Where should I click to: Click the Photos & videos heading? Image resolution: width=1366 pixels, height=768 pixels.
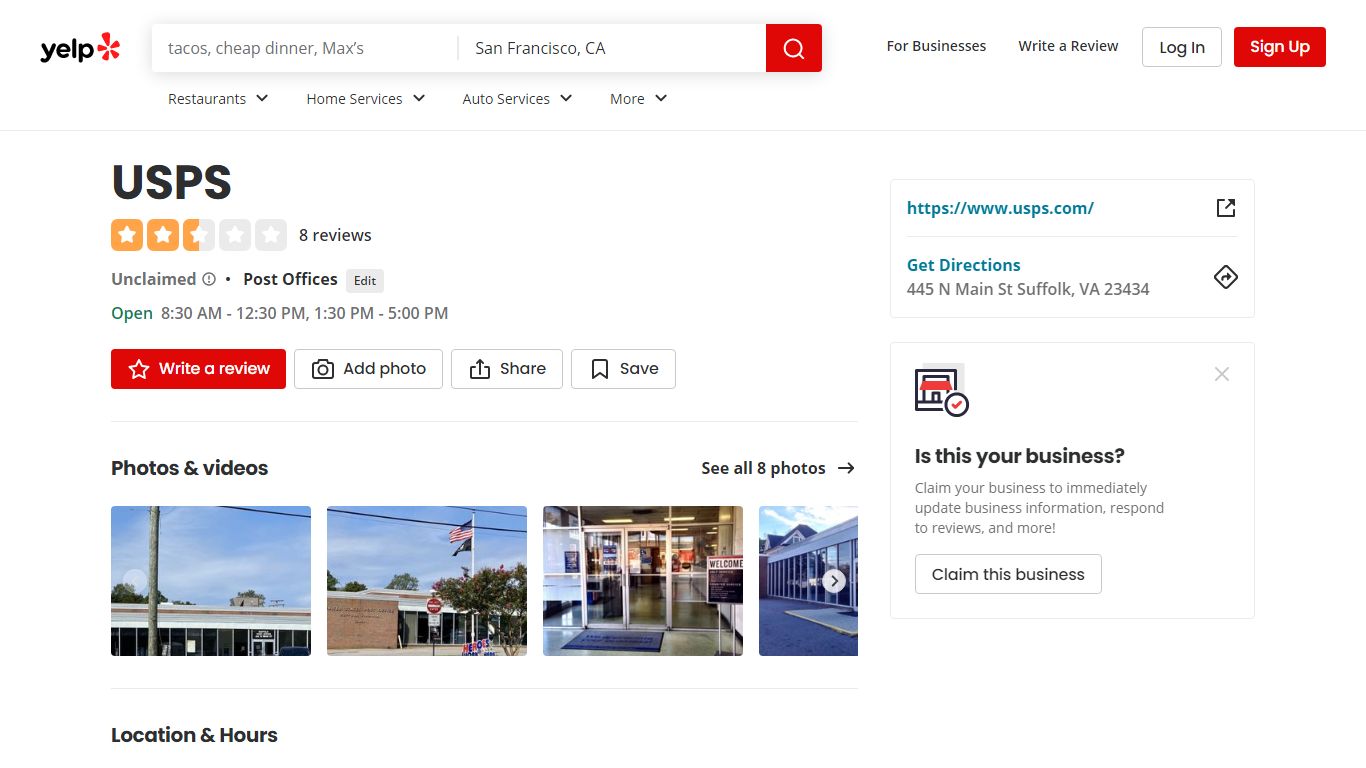click(x=190, y=468)
